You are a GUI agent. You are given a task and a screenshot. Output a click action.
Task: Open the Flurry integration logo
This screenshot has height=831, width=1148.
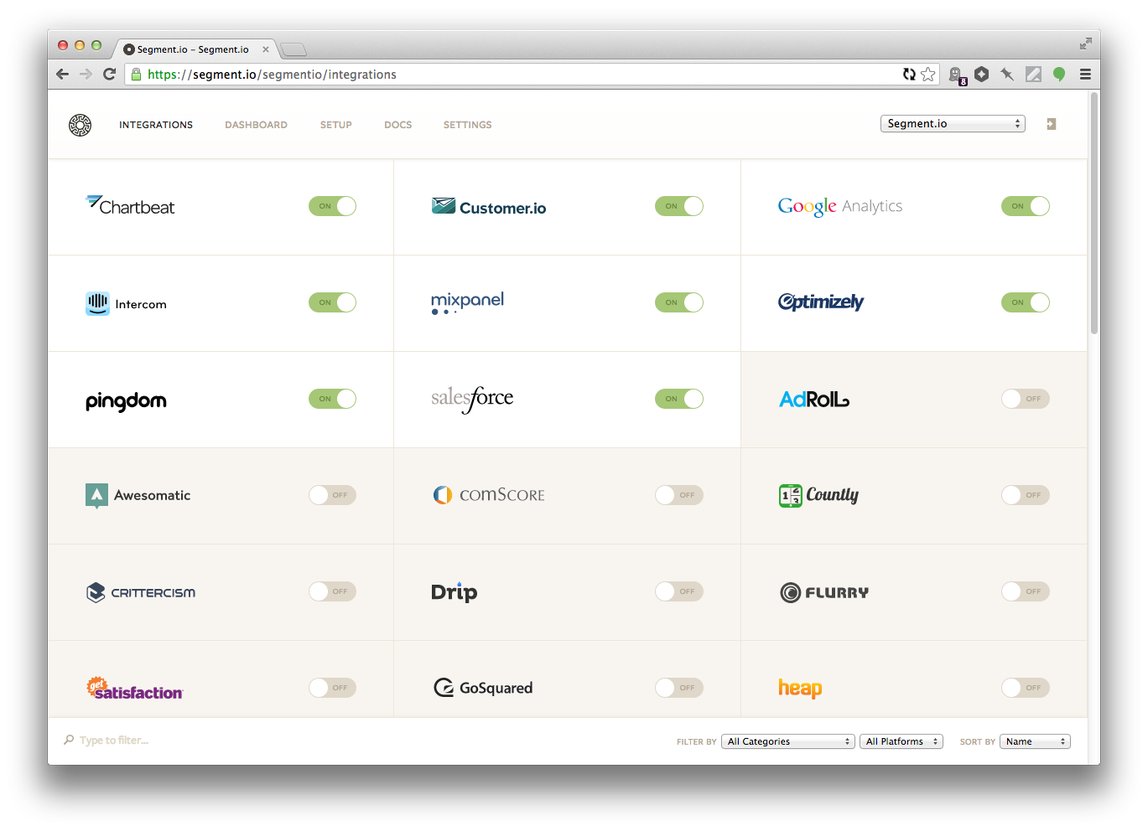(x=824, y=592)
